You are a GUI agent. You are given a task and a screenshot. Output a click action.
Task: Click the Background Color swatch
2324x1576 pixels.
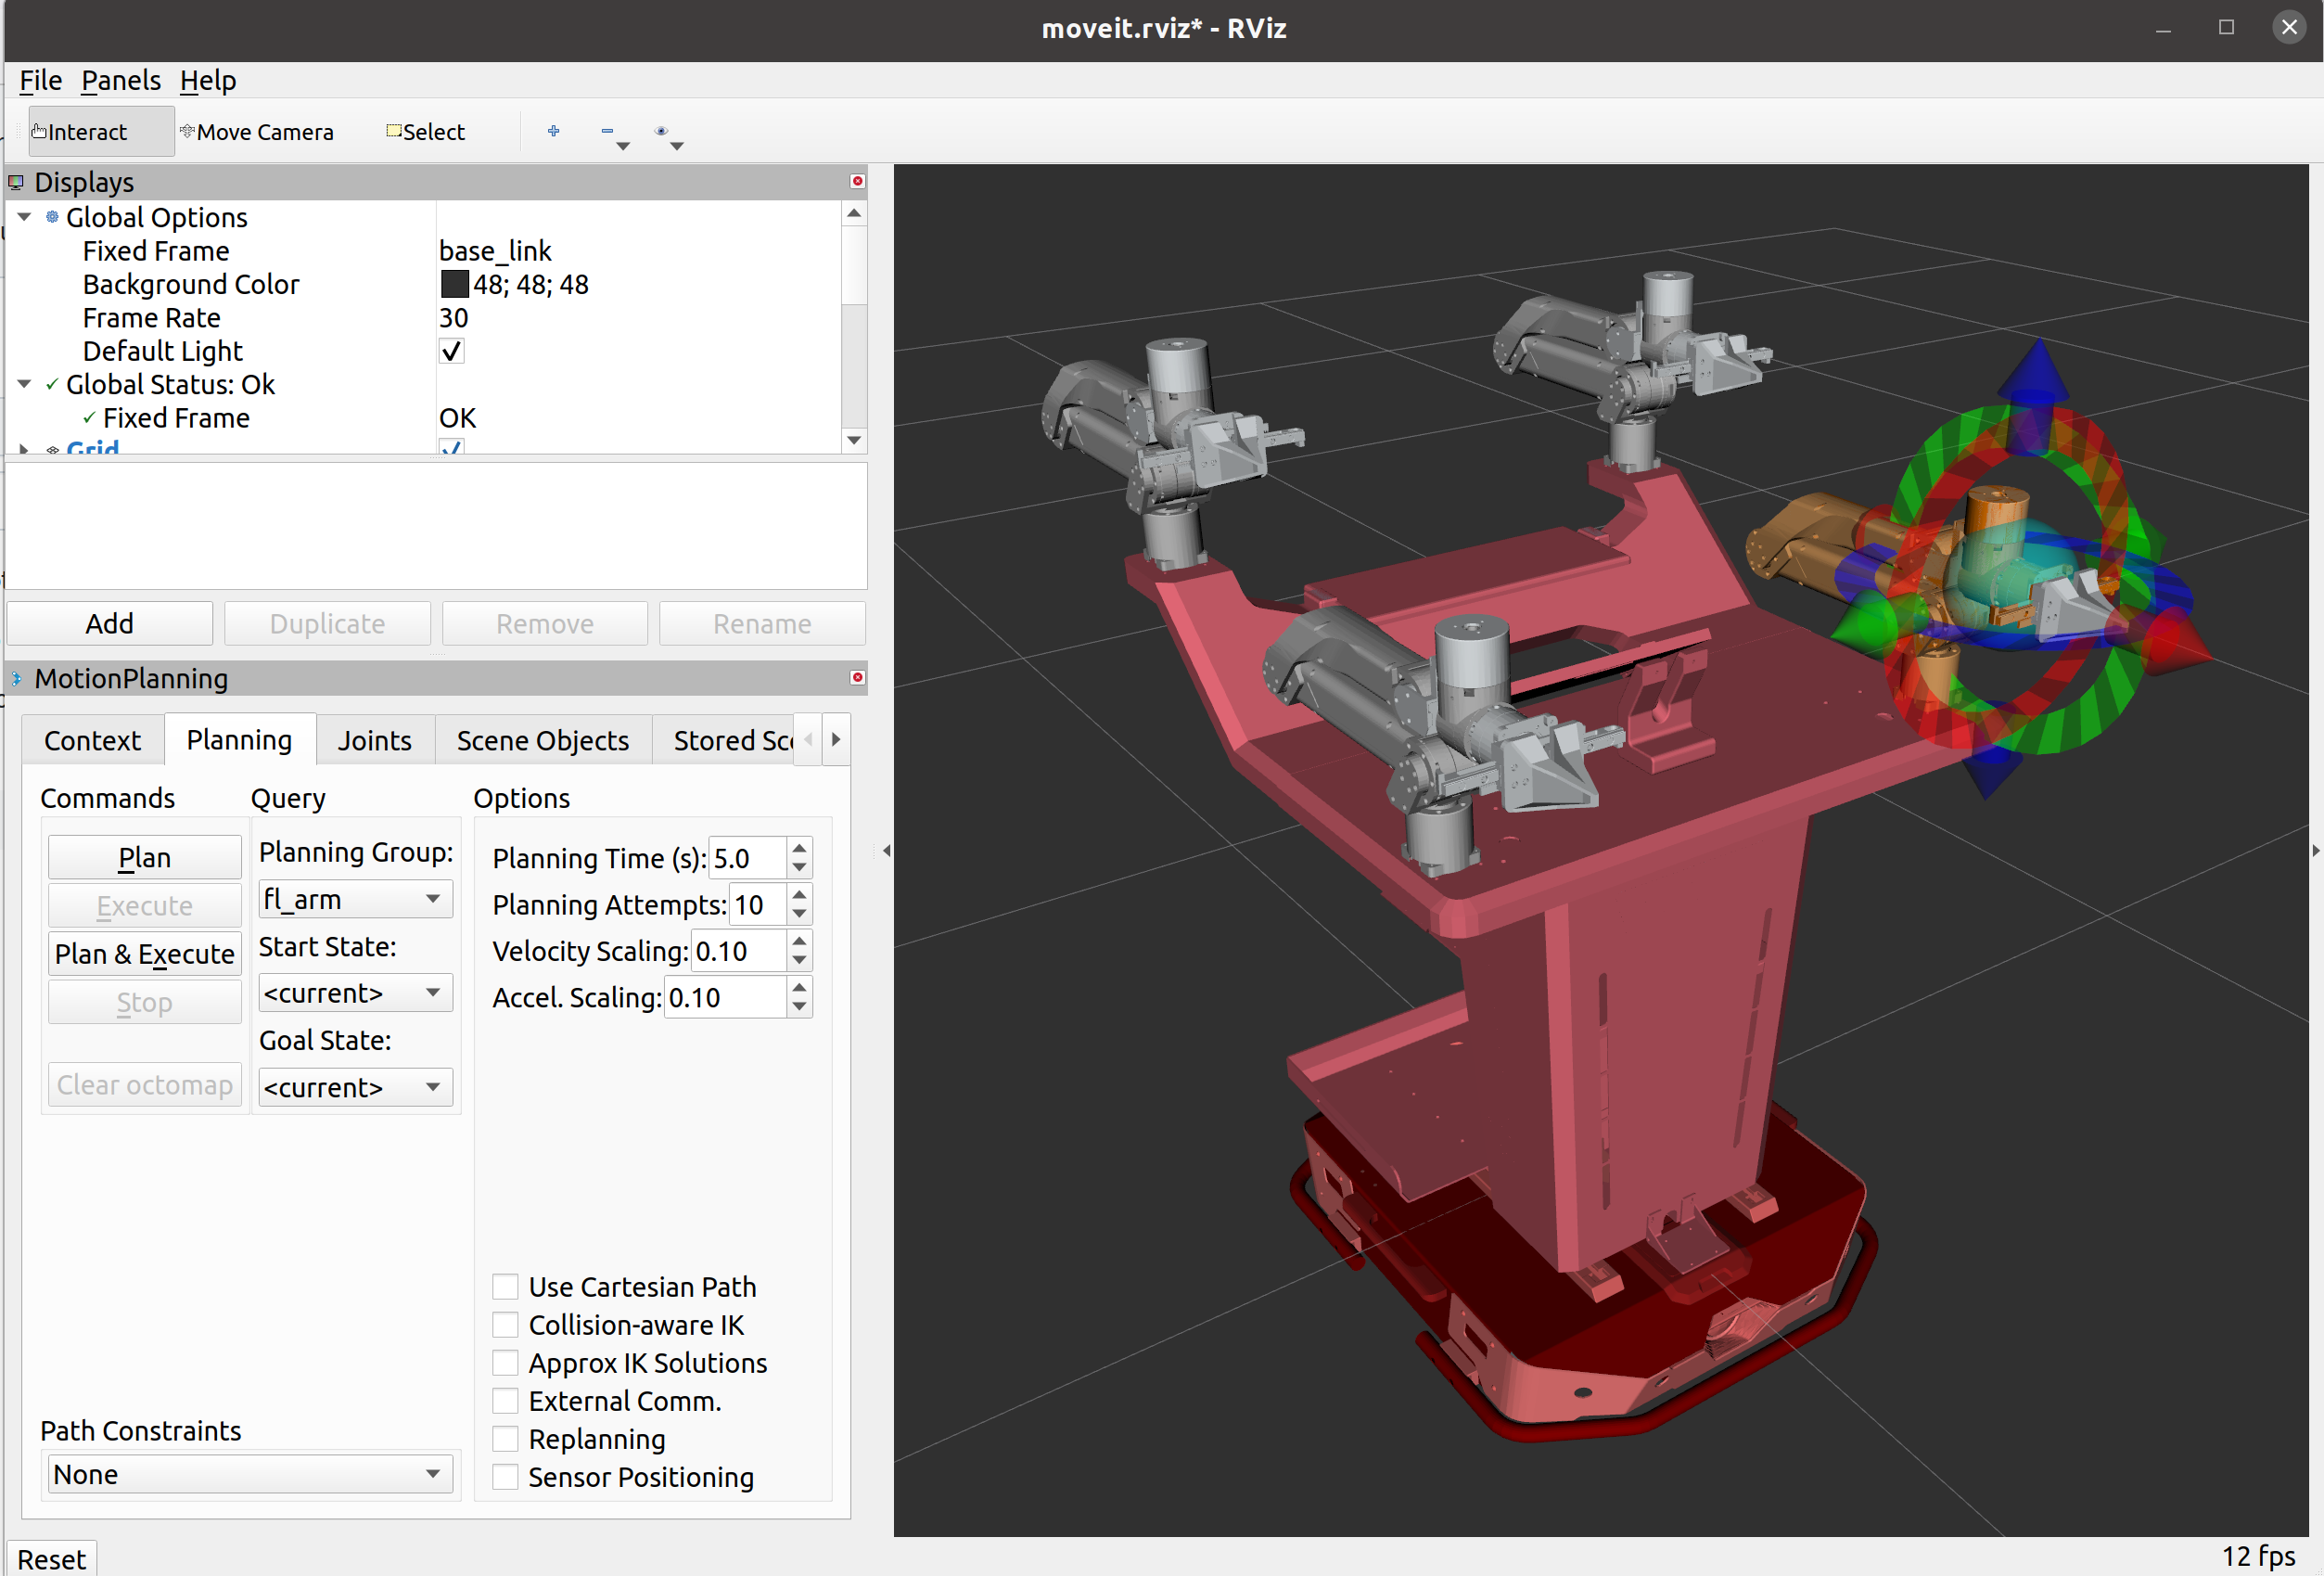(x=454, y=284)
